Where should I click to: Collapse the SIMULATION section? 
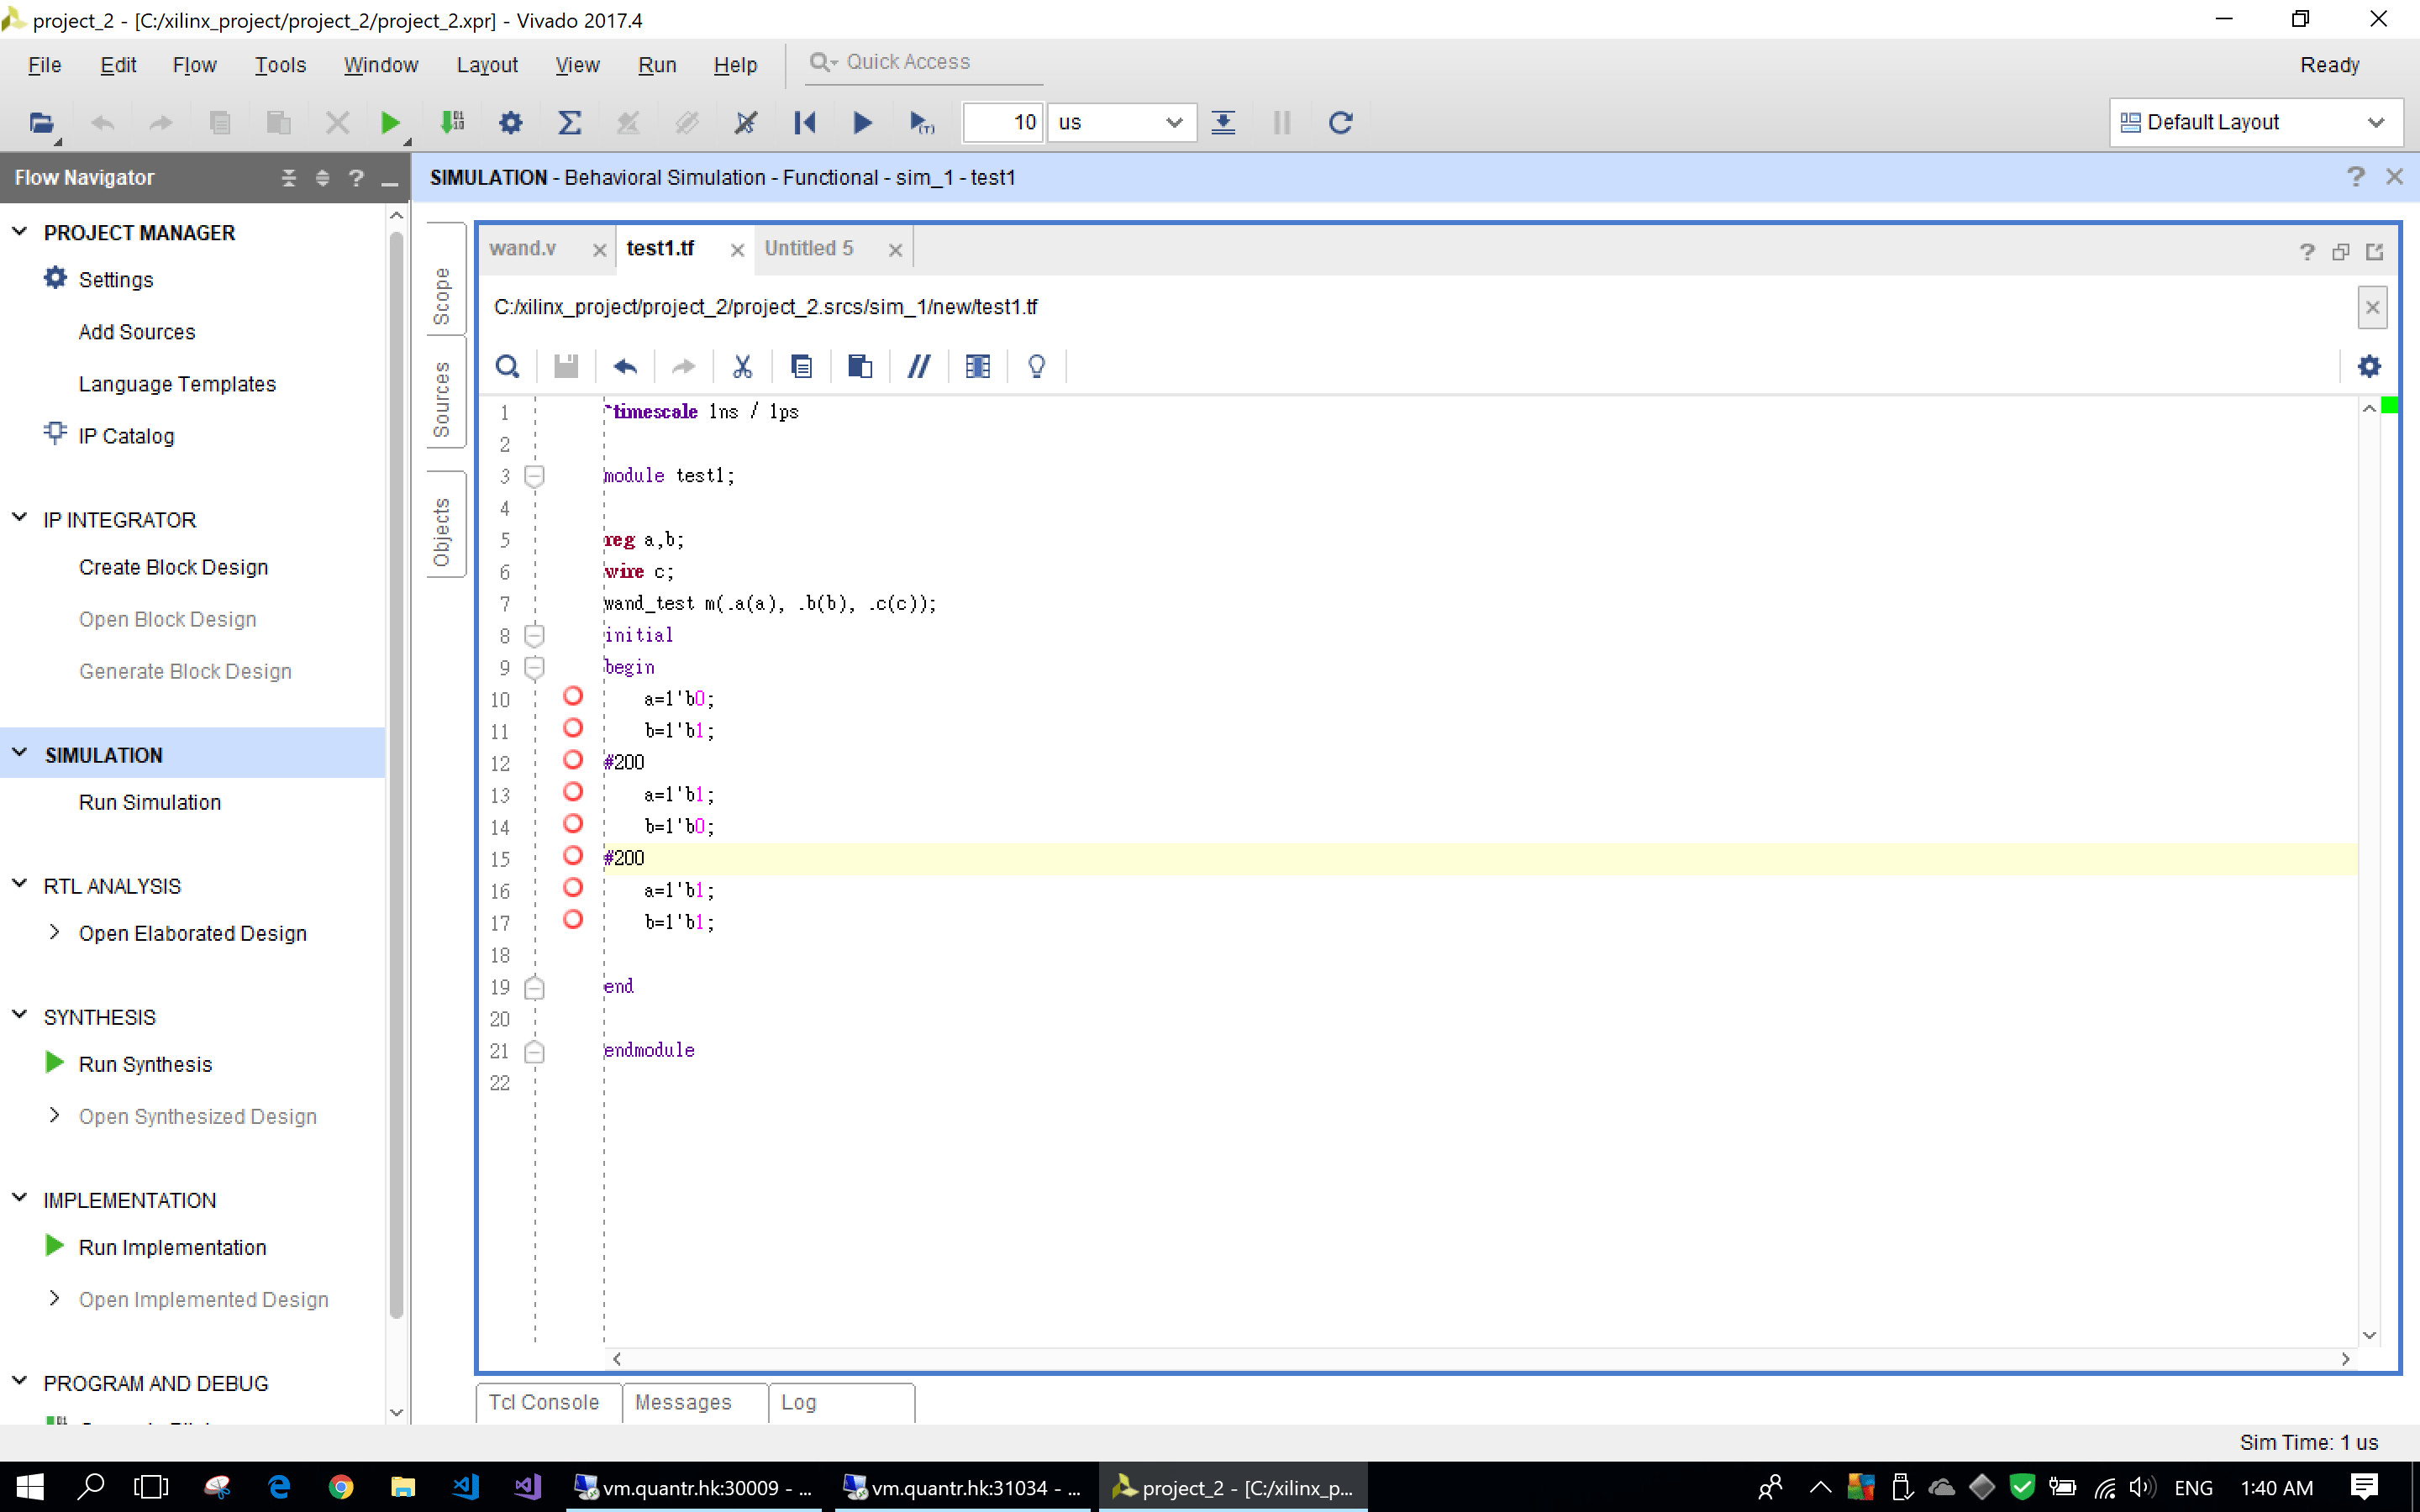[19, 753]
